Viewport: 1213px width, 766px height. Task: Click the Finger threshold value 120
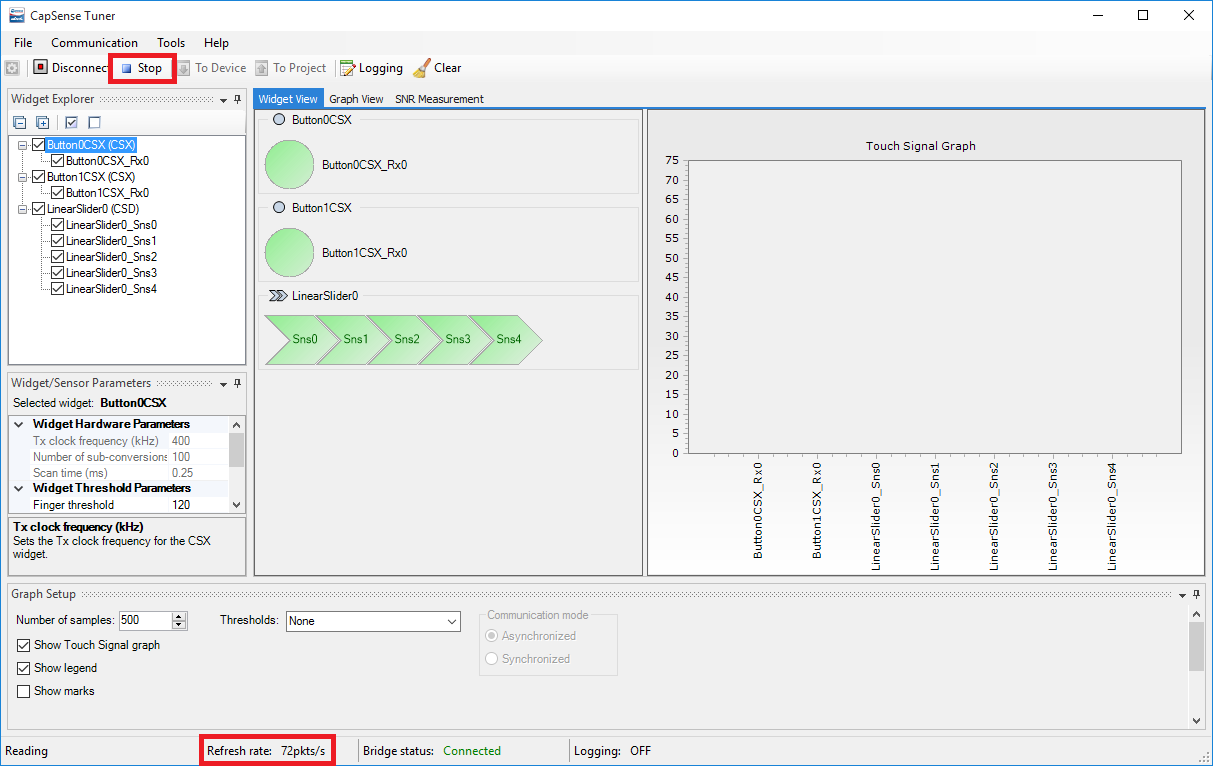(x=181, y=505)
